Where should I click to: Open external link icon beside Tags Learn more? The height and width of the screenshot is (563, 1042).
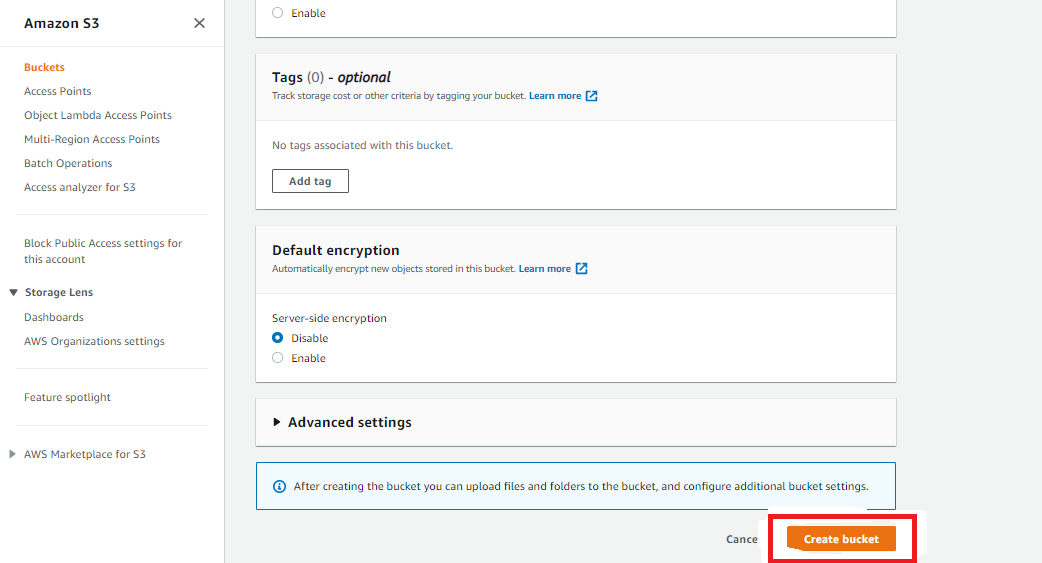[x=591, y=96]
